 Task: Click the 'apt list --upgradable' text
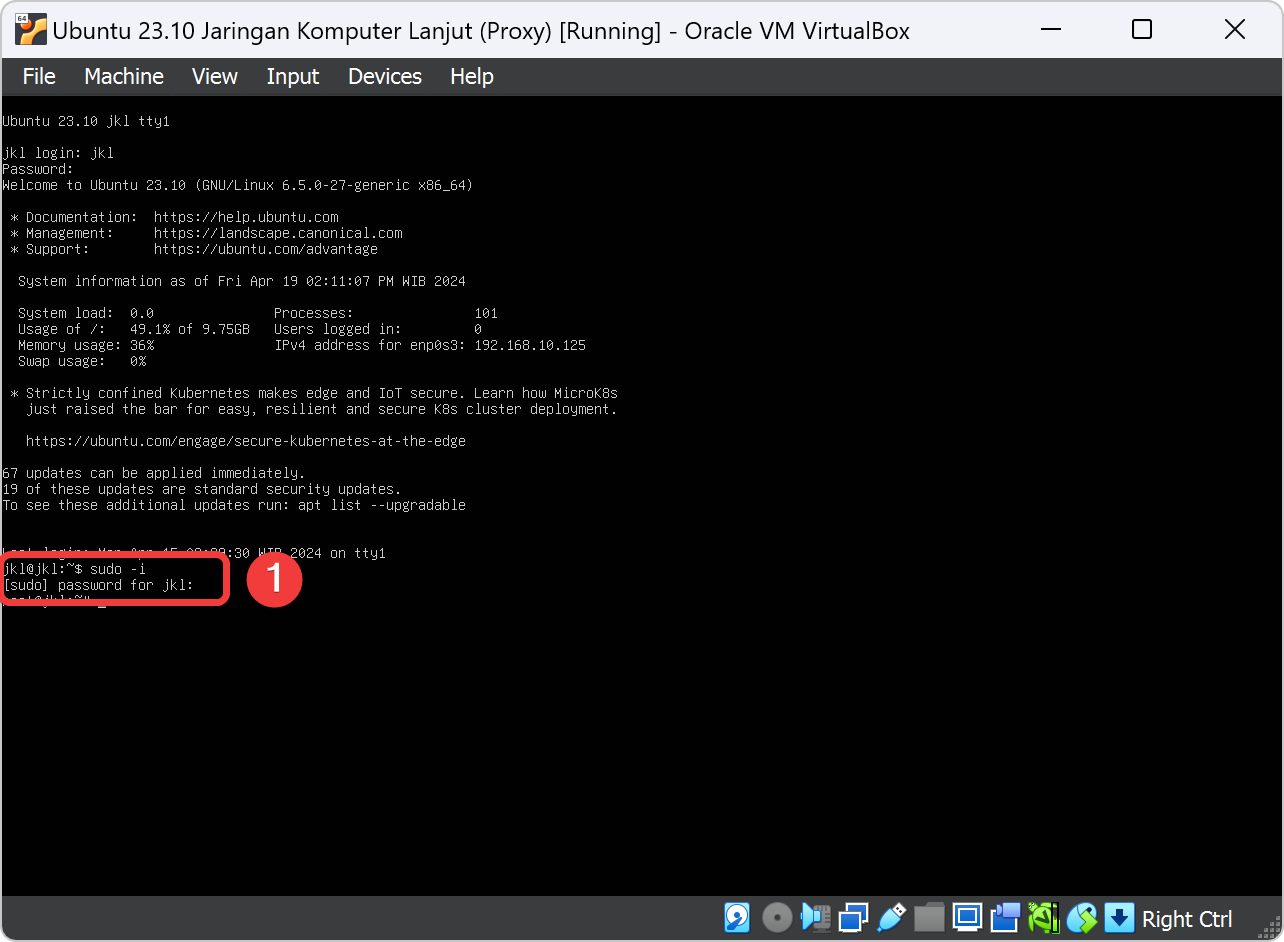point(382,505)
